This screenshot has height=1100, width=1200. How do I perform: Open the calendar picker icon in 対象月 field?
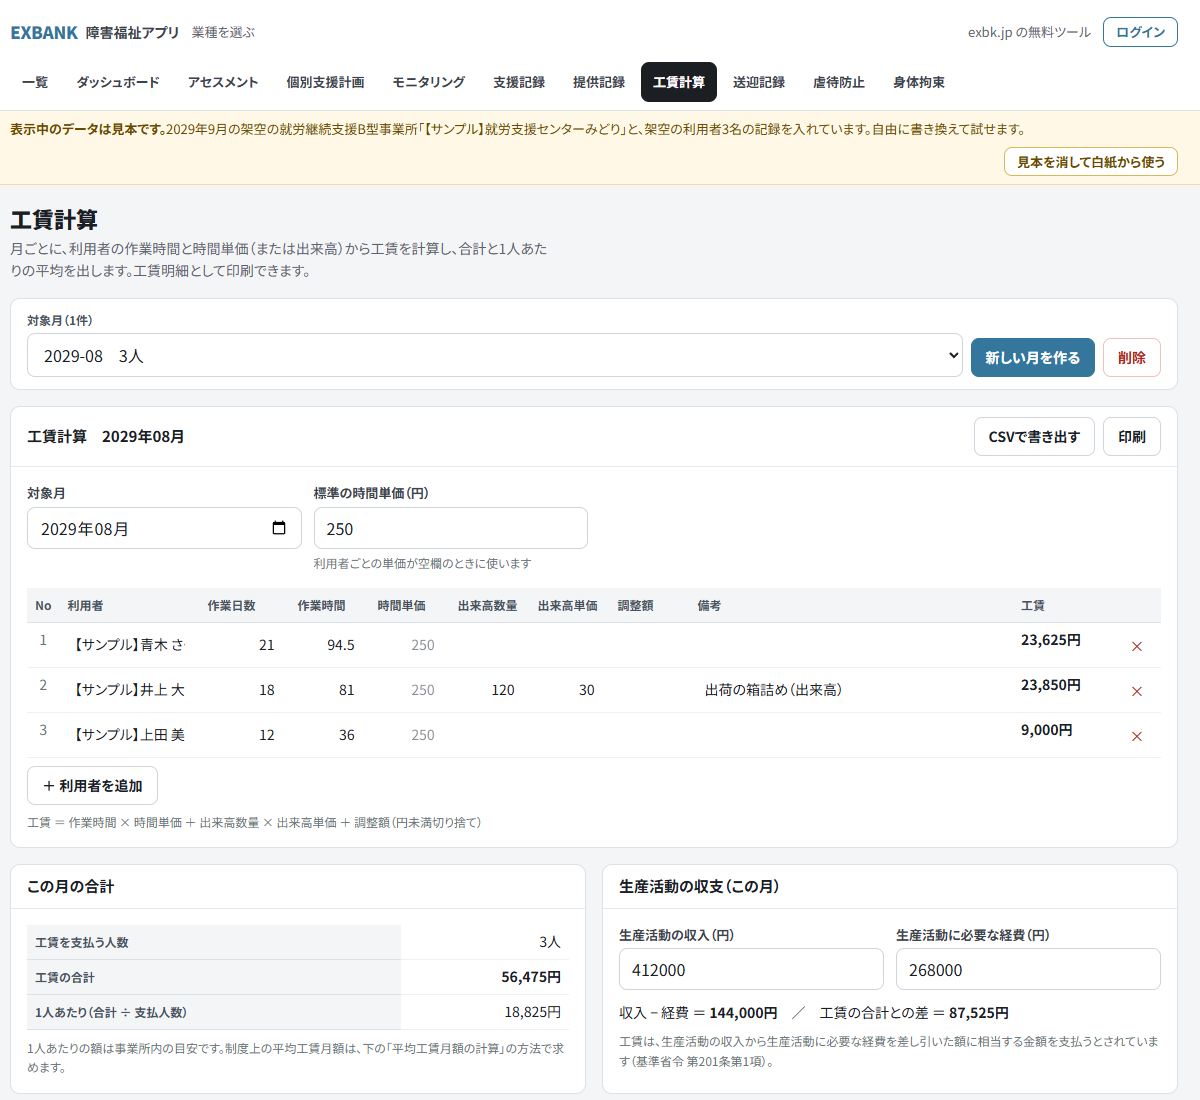click(279, 528)
